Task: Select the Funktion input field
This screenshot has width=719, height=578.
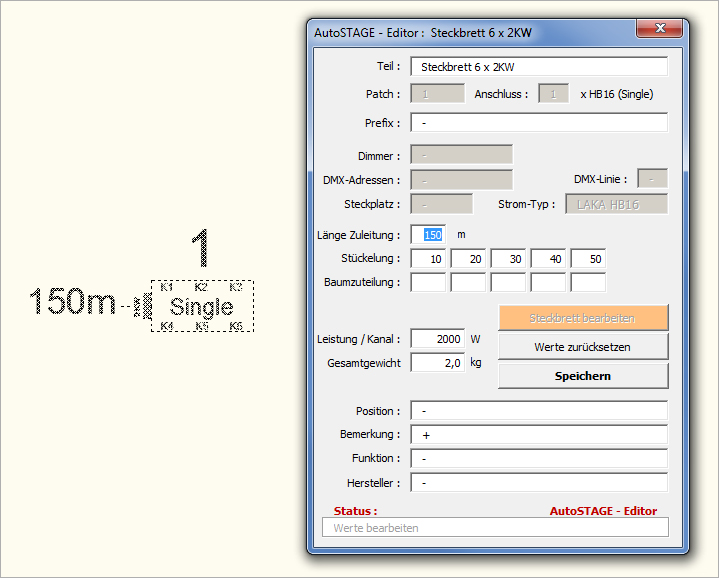Action: click(538, 459)
